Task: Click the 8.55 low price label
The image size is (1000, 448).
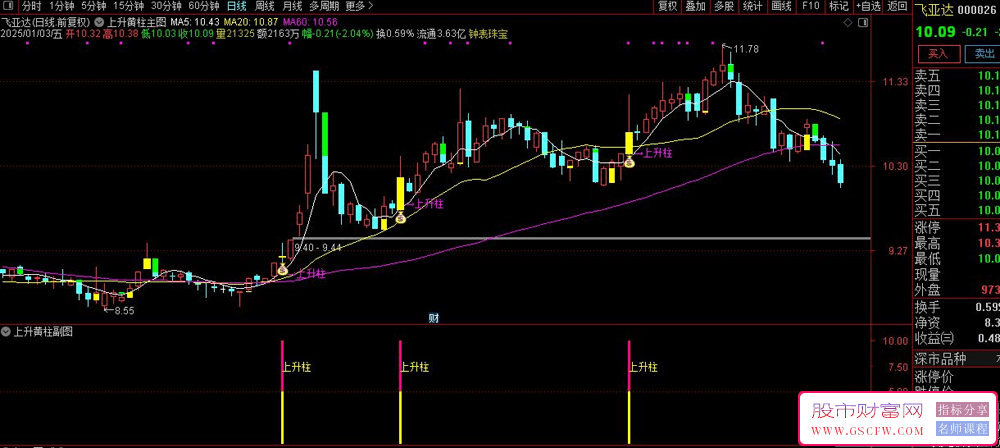Action: click(123, 311)
